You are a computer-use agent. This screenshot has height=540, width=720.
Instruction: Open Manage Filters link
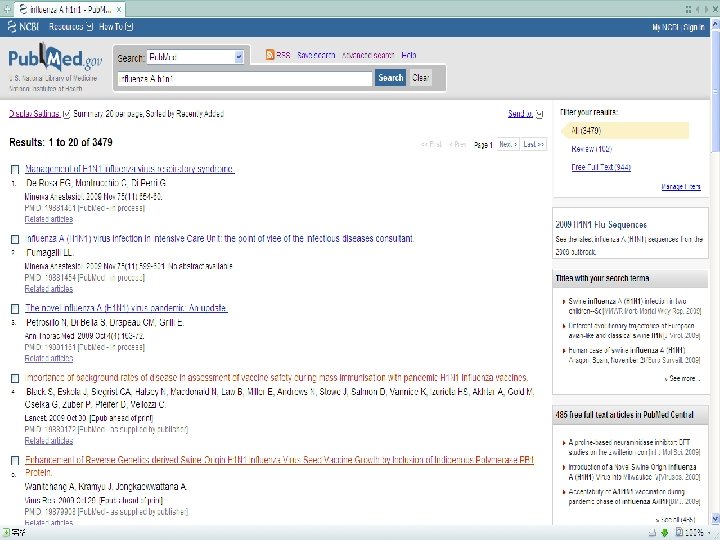[x=681, y=186]
